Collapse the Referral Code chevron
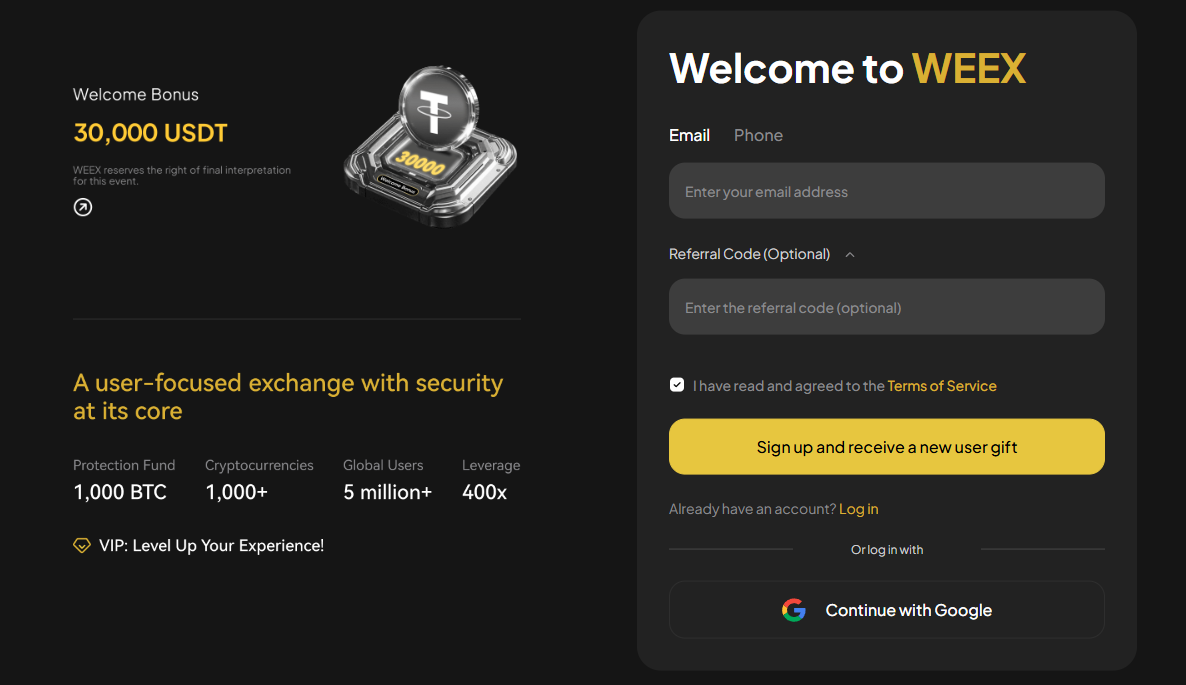This screenshot has height=685, width=1186. pyautogui.click(x=850, y=254)
